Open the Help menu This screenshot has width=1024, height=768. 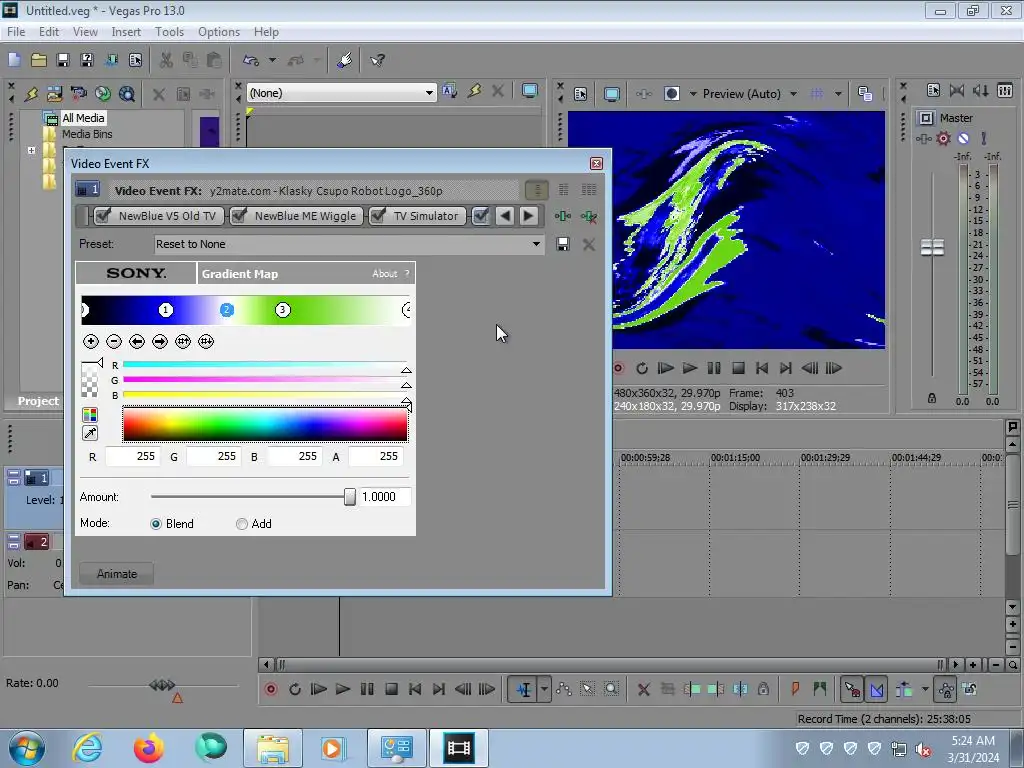coord(266,31)
